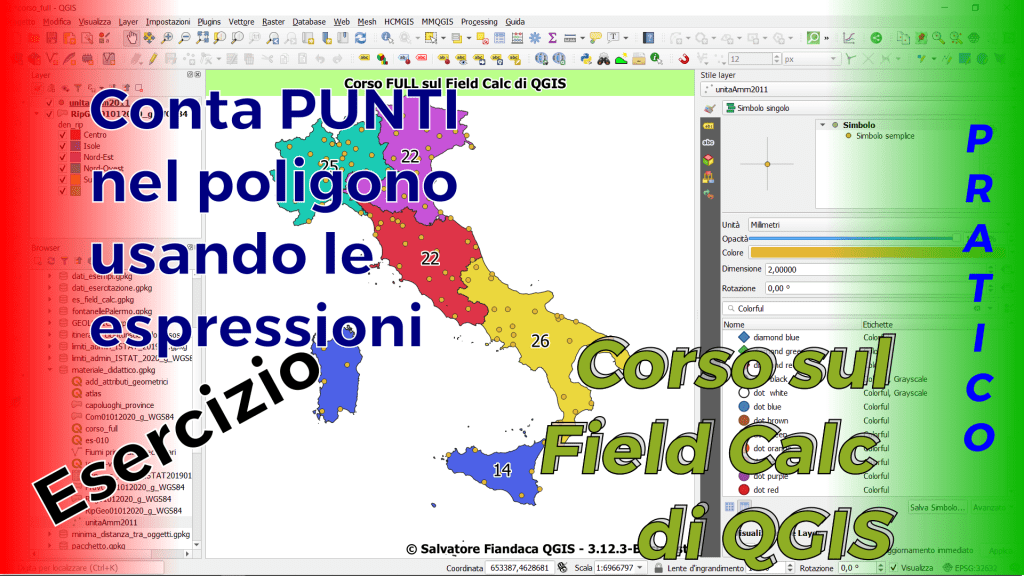Collapse the Simbolo tree node
The width and height of the screenshot is (1024, 576).
point(822,125)
